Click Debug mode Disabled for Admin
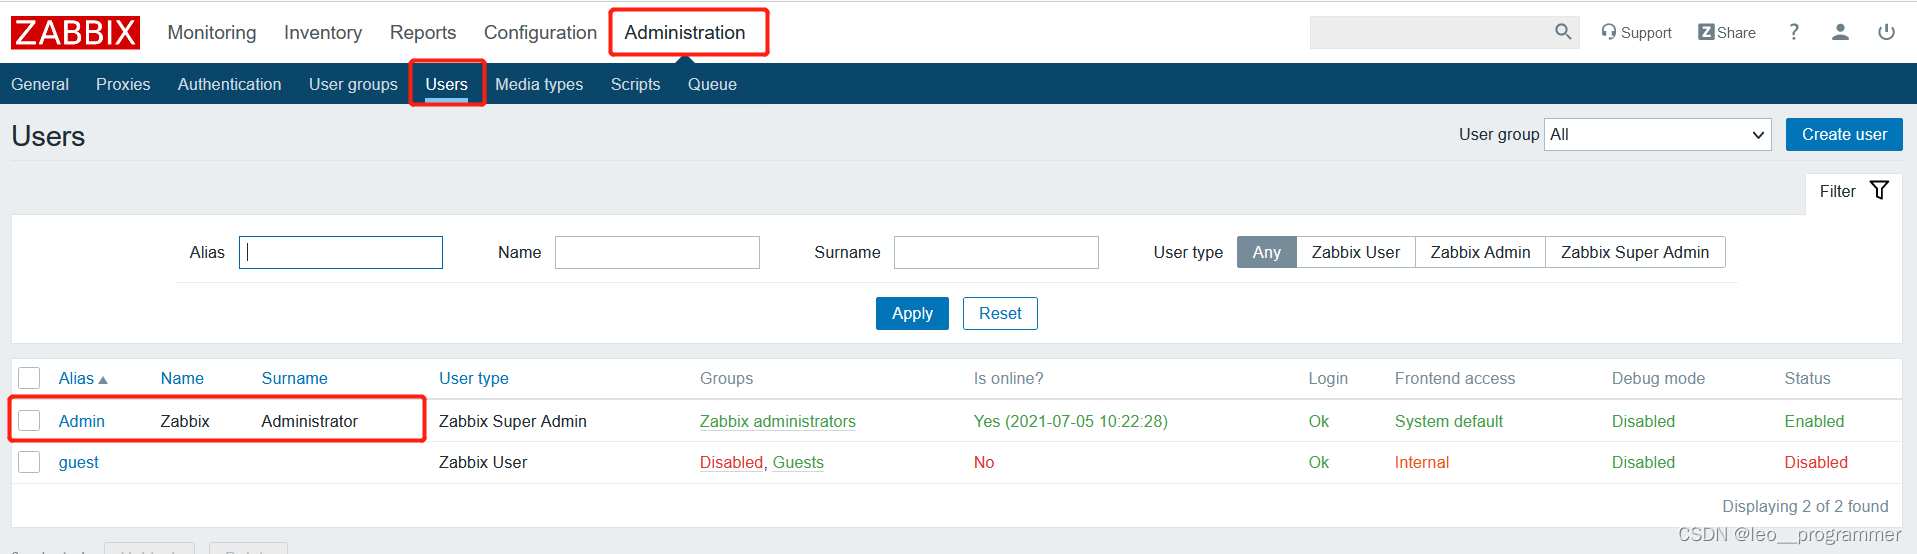The height and width of the screenshot is (554, 1917). 1642,421
